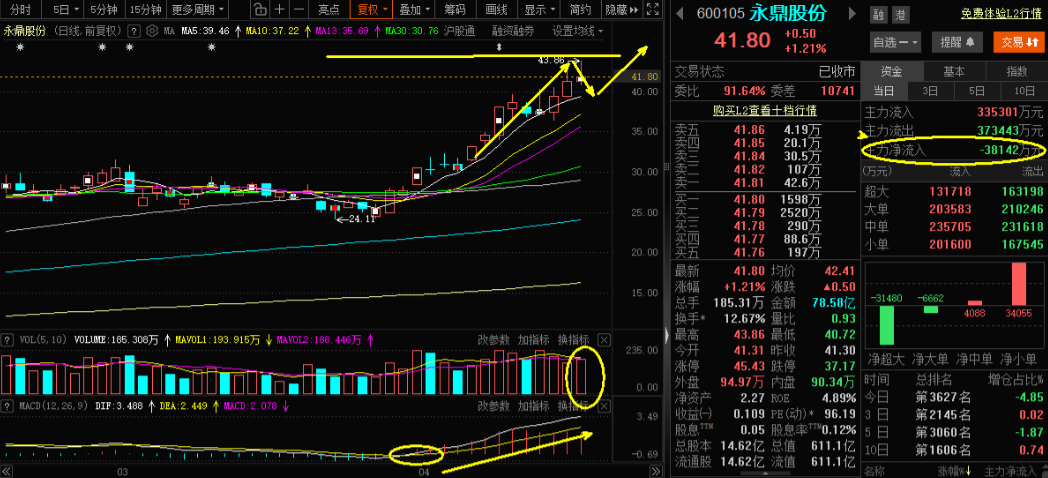Open 免费体验L2行情 link
1048x478 pixels.
pos(1001,15)
